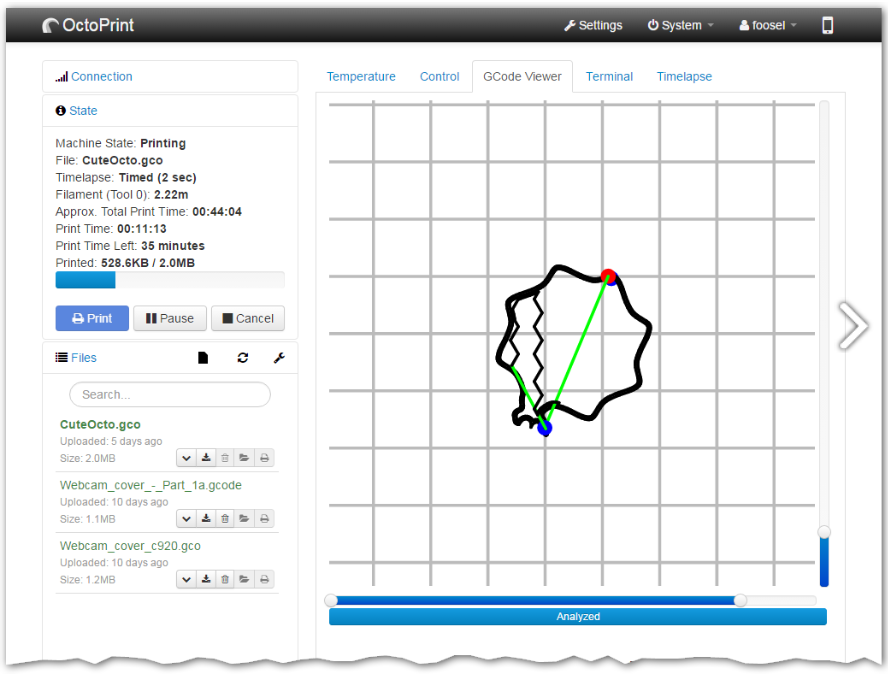Refresh the file list
Screen dimensions: 888x675
243,358
